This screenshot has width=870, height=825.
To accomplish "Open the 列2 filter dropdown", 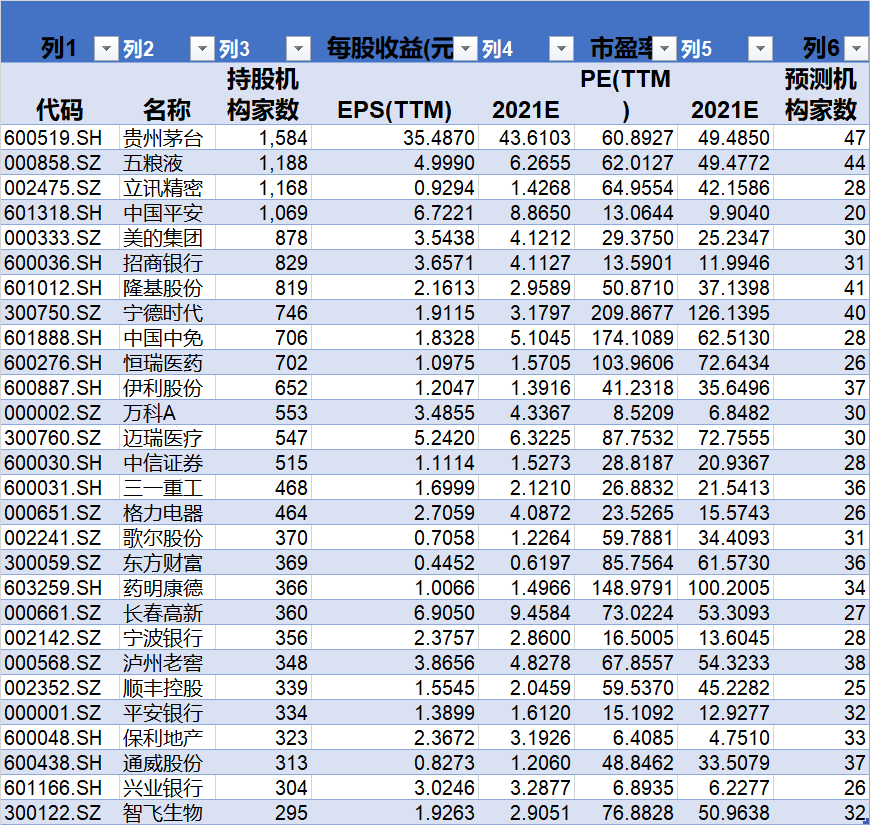I will pyautogui.click(x=202, y=49).
